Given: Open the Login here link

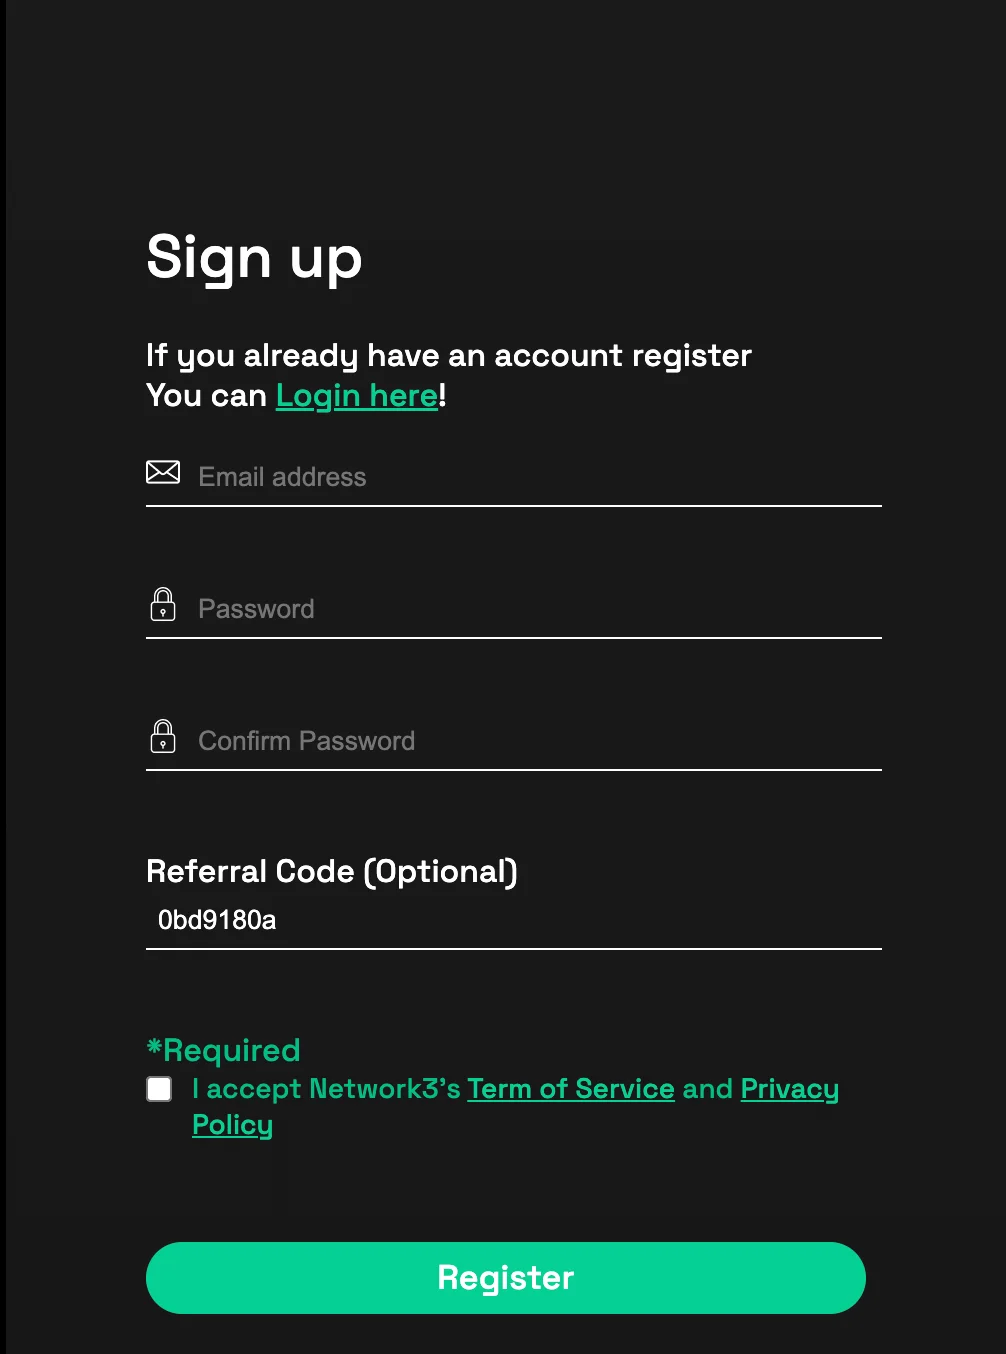Looking at the screenshot, I should tap(357, 396).
